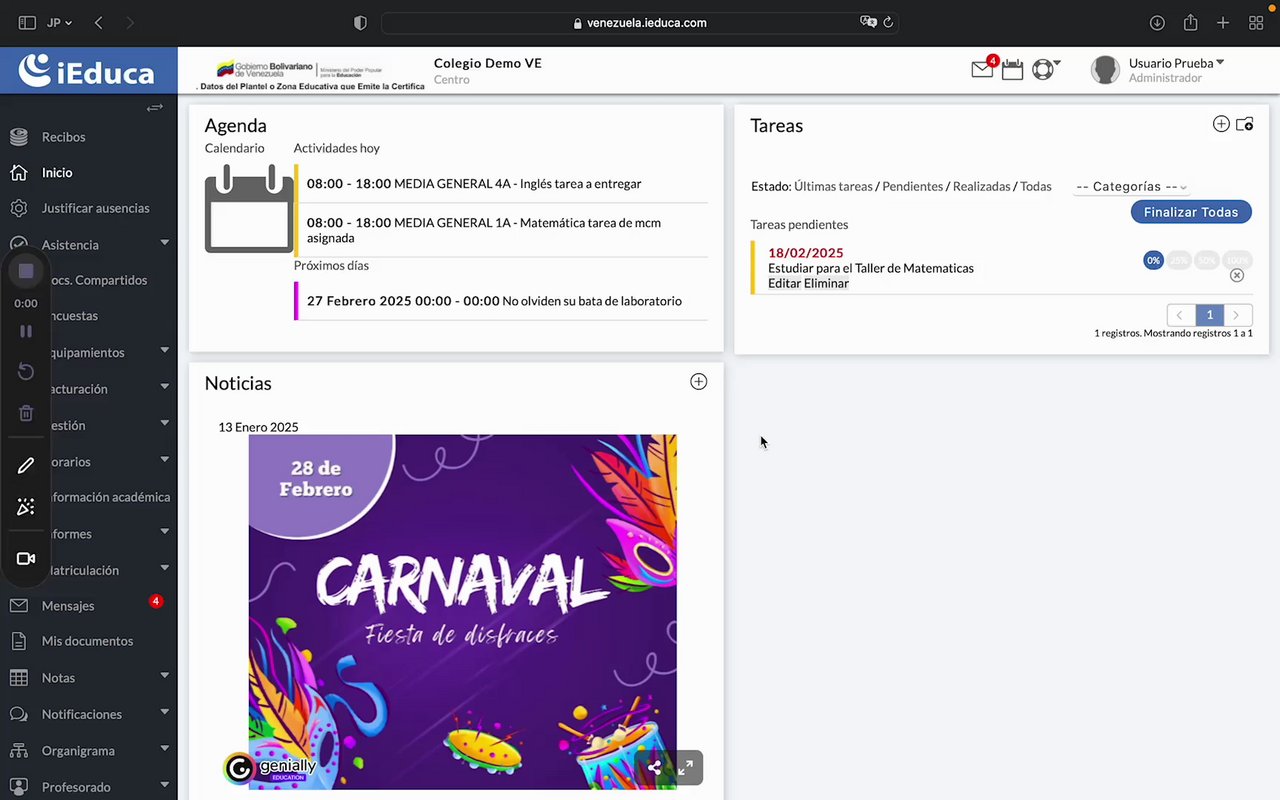The height and width of the screenshot is (800, 1280).
Task: Open the Categorías dropdown
Action: pos(1132,187)
